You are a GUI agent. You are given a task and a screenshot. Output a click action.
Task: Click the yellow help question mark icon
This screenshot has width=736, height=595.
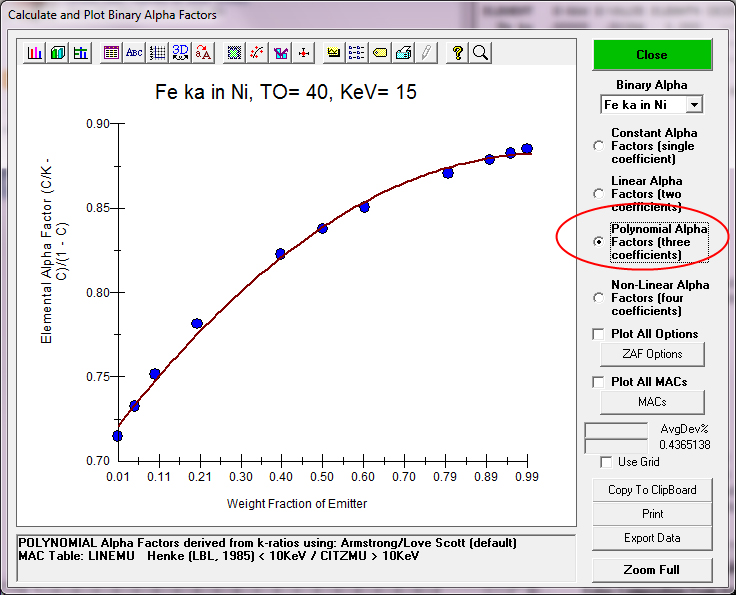(x=458, y=53)
